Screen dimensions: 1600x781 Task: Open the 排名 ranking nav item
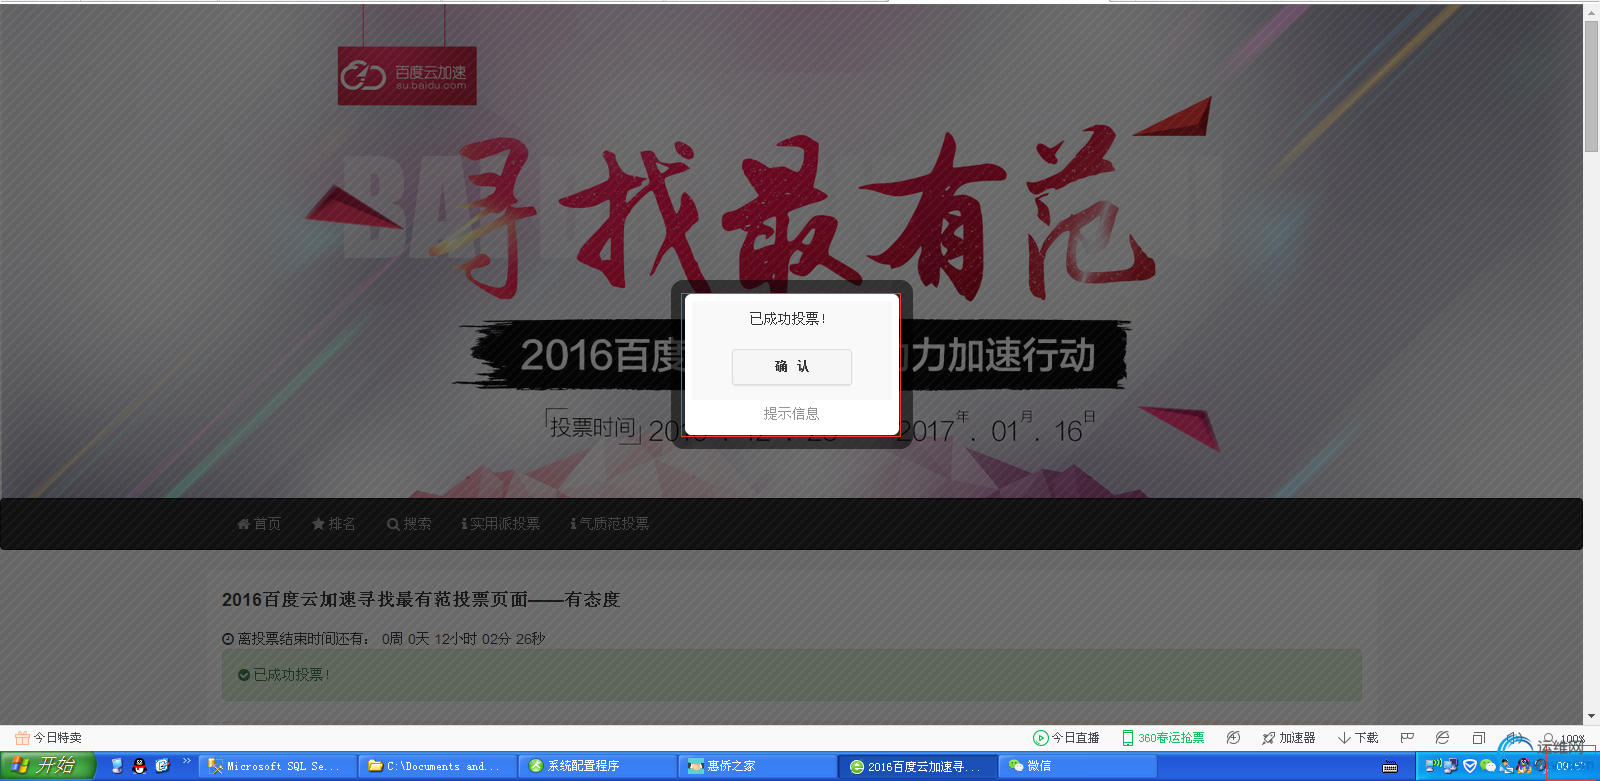point(334,524)
